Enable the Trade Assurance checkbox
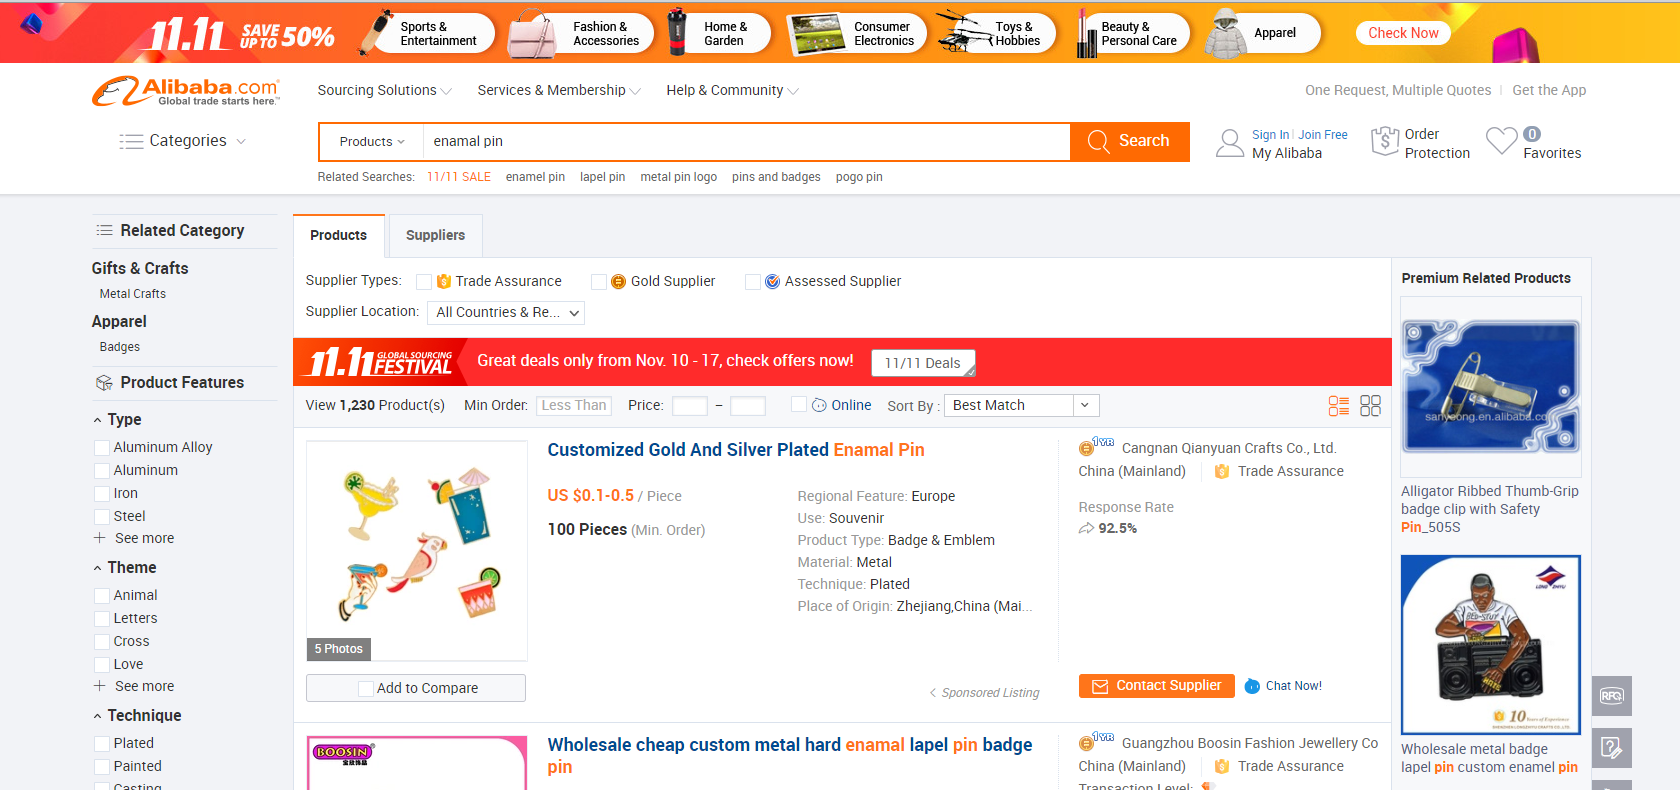Screen dimensions: 1680x790 point(424,282)
